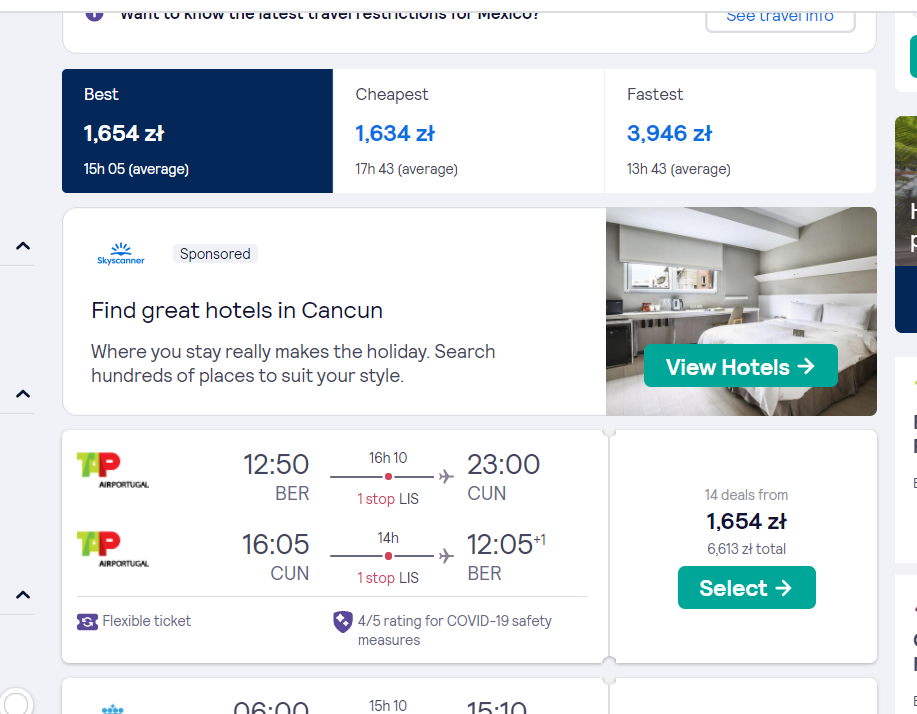This screenshot has height=714, width=917.
Task: Select the Best sorting tab
Action: pyautogui.click(x=198, y=131)
